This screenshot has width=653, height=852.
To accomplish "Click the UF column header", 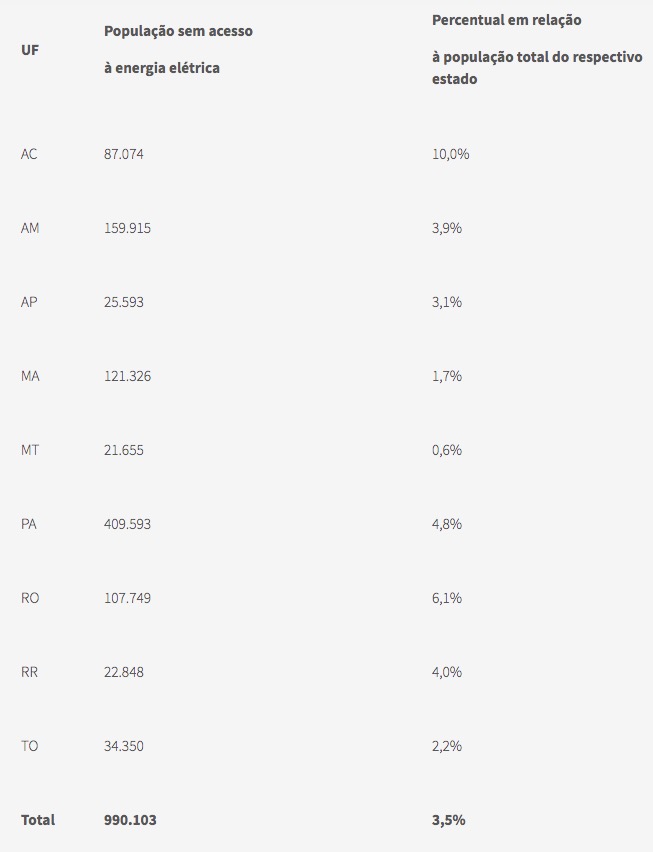I will point(29,50).
